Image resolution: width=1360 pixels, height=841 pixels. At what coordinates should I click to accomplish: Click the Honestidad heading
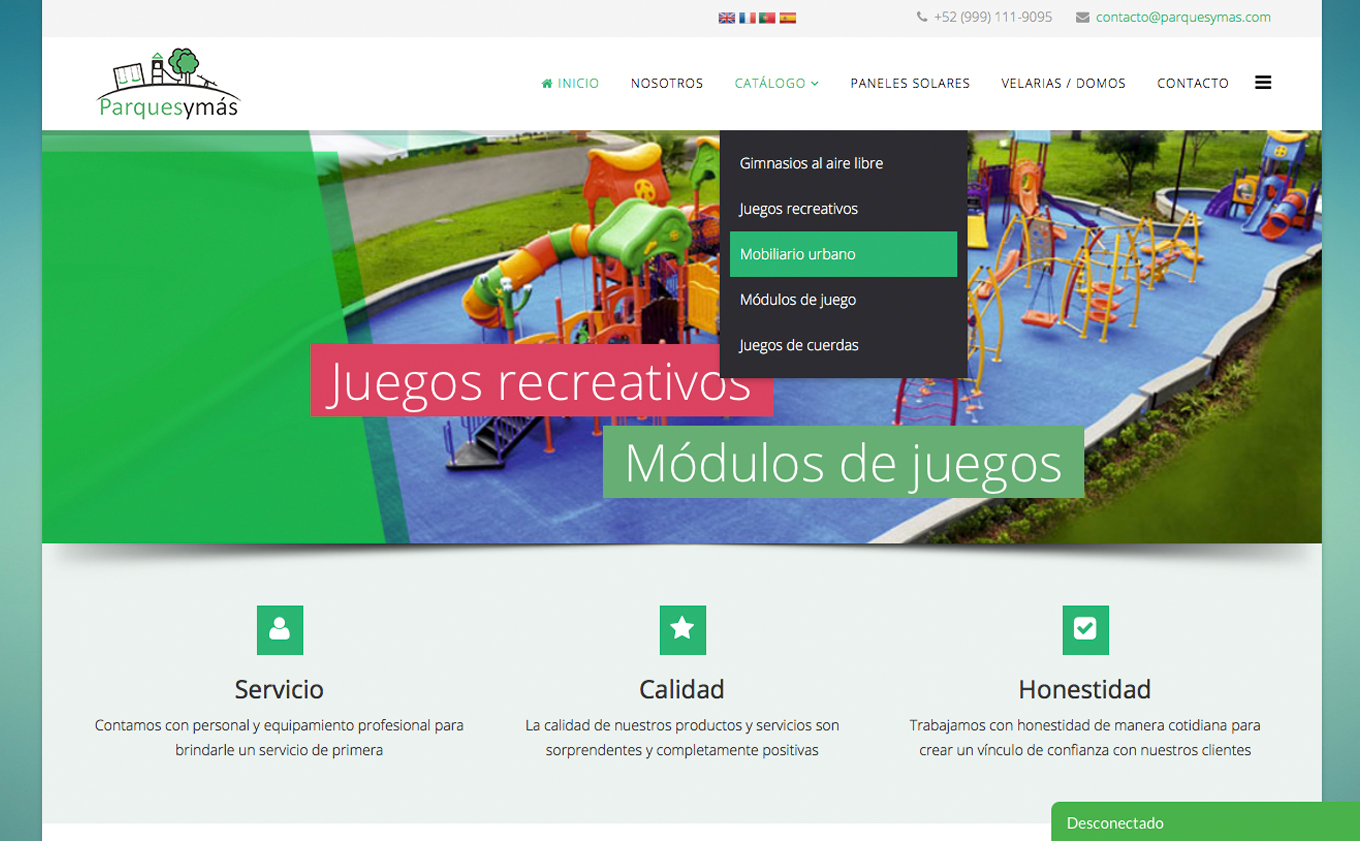[x=1085, y=689]
